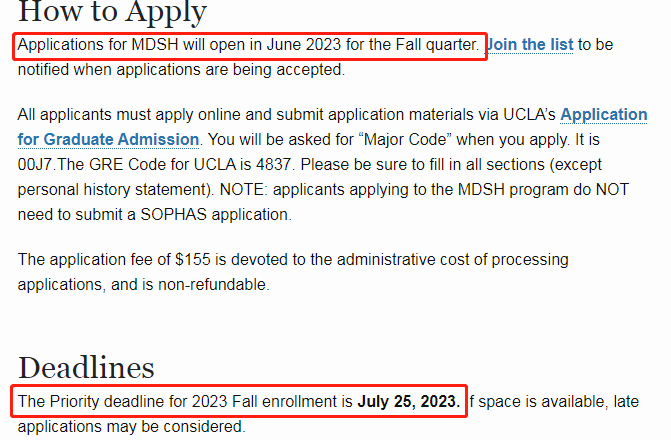Click the "administrative cost of processing" phrase
Viewport: 671px width, 440px height.
453,259
